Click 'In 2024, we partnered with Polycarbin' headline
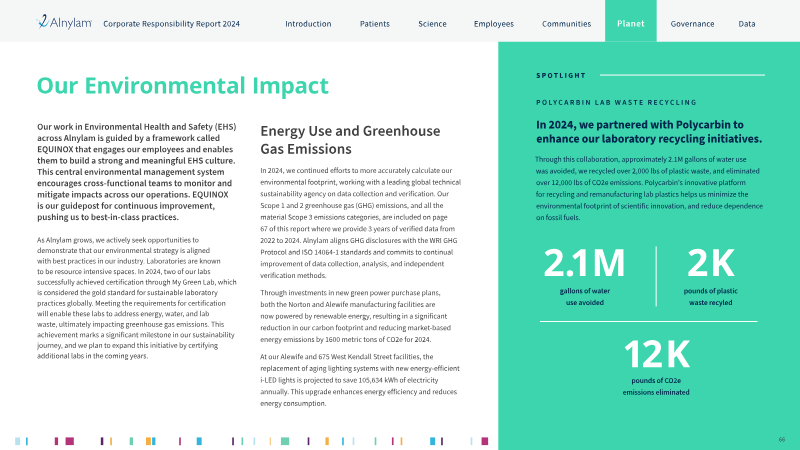800x450 pixels. [649, 132]
